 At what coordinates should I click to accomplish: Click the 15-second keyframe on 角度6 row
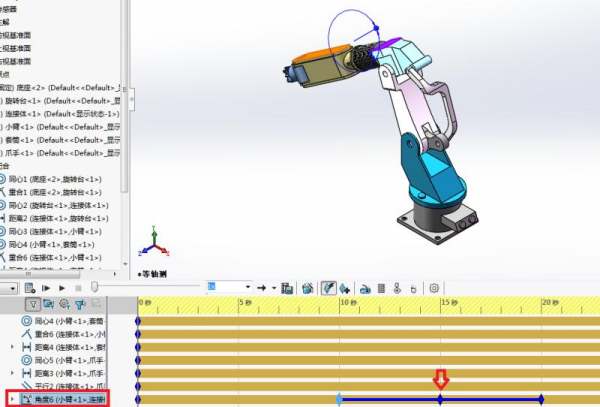click(x=441, y=400)
